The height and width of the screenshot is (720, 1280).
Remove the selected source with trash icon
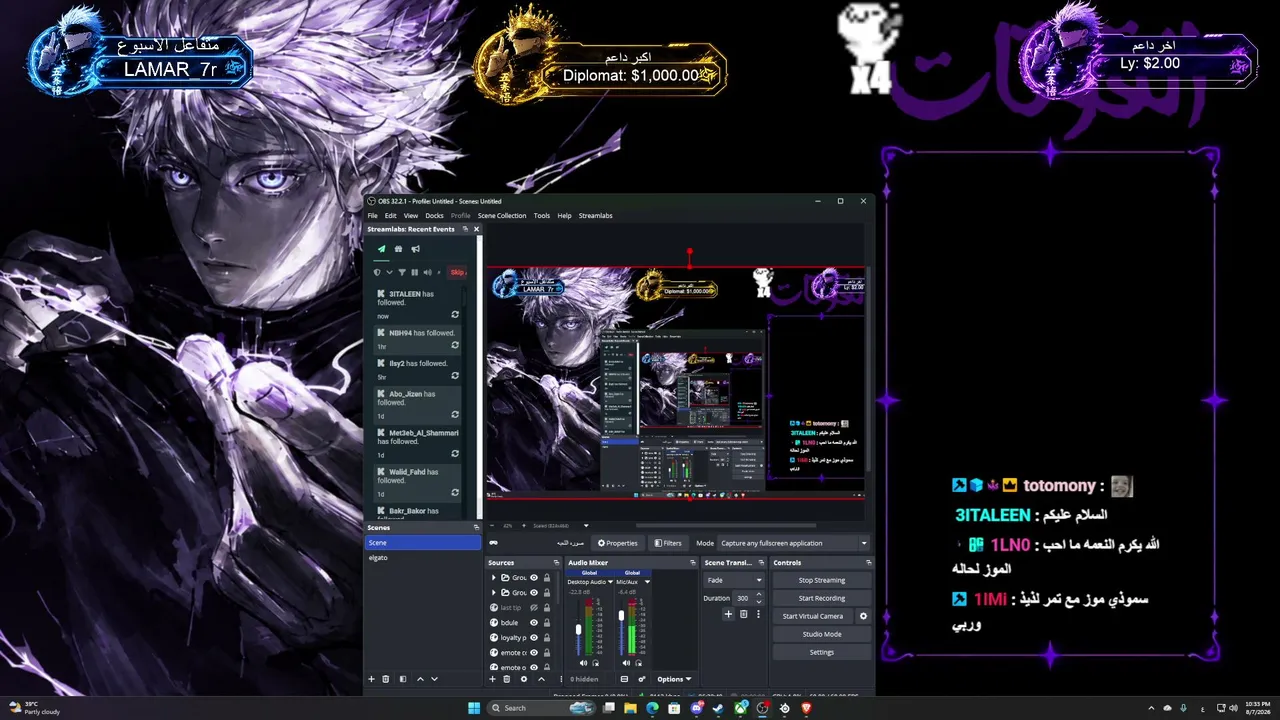point(506,679)
